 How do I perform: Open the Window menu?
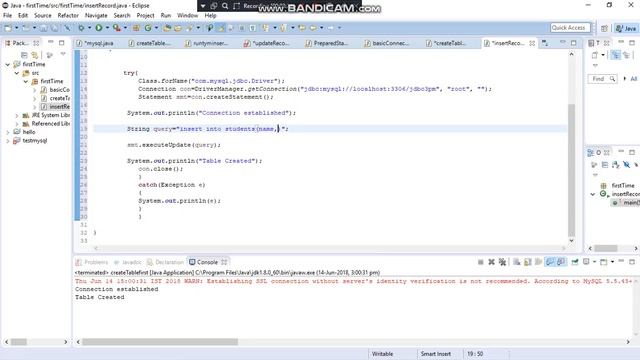[187, 16]
